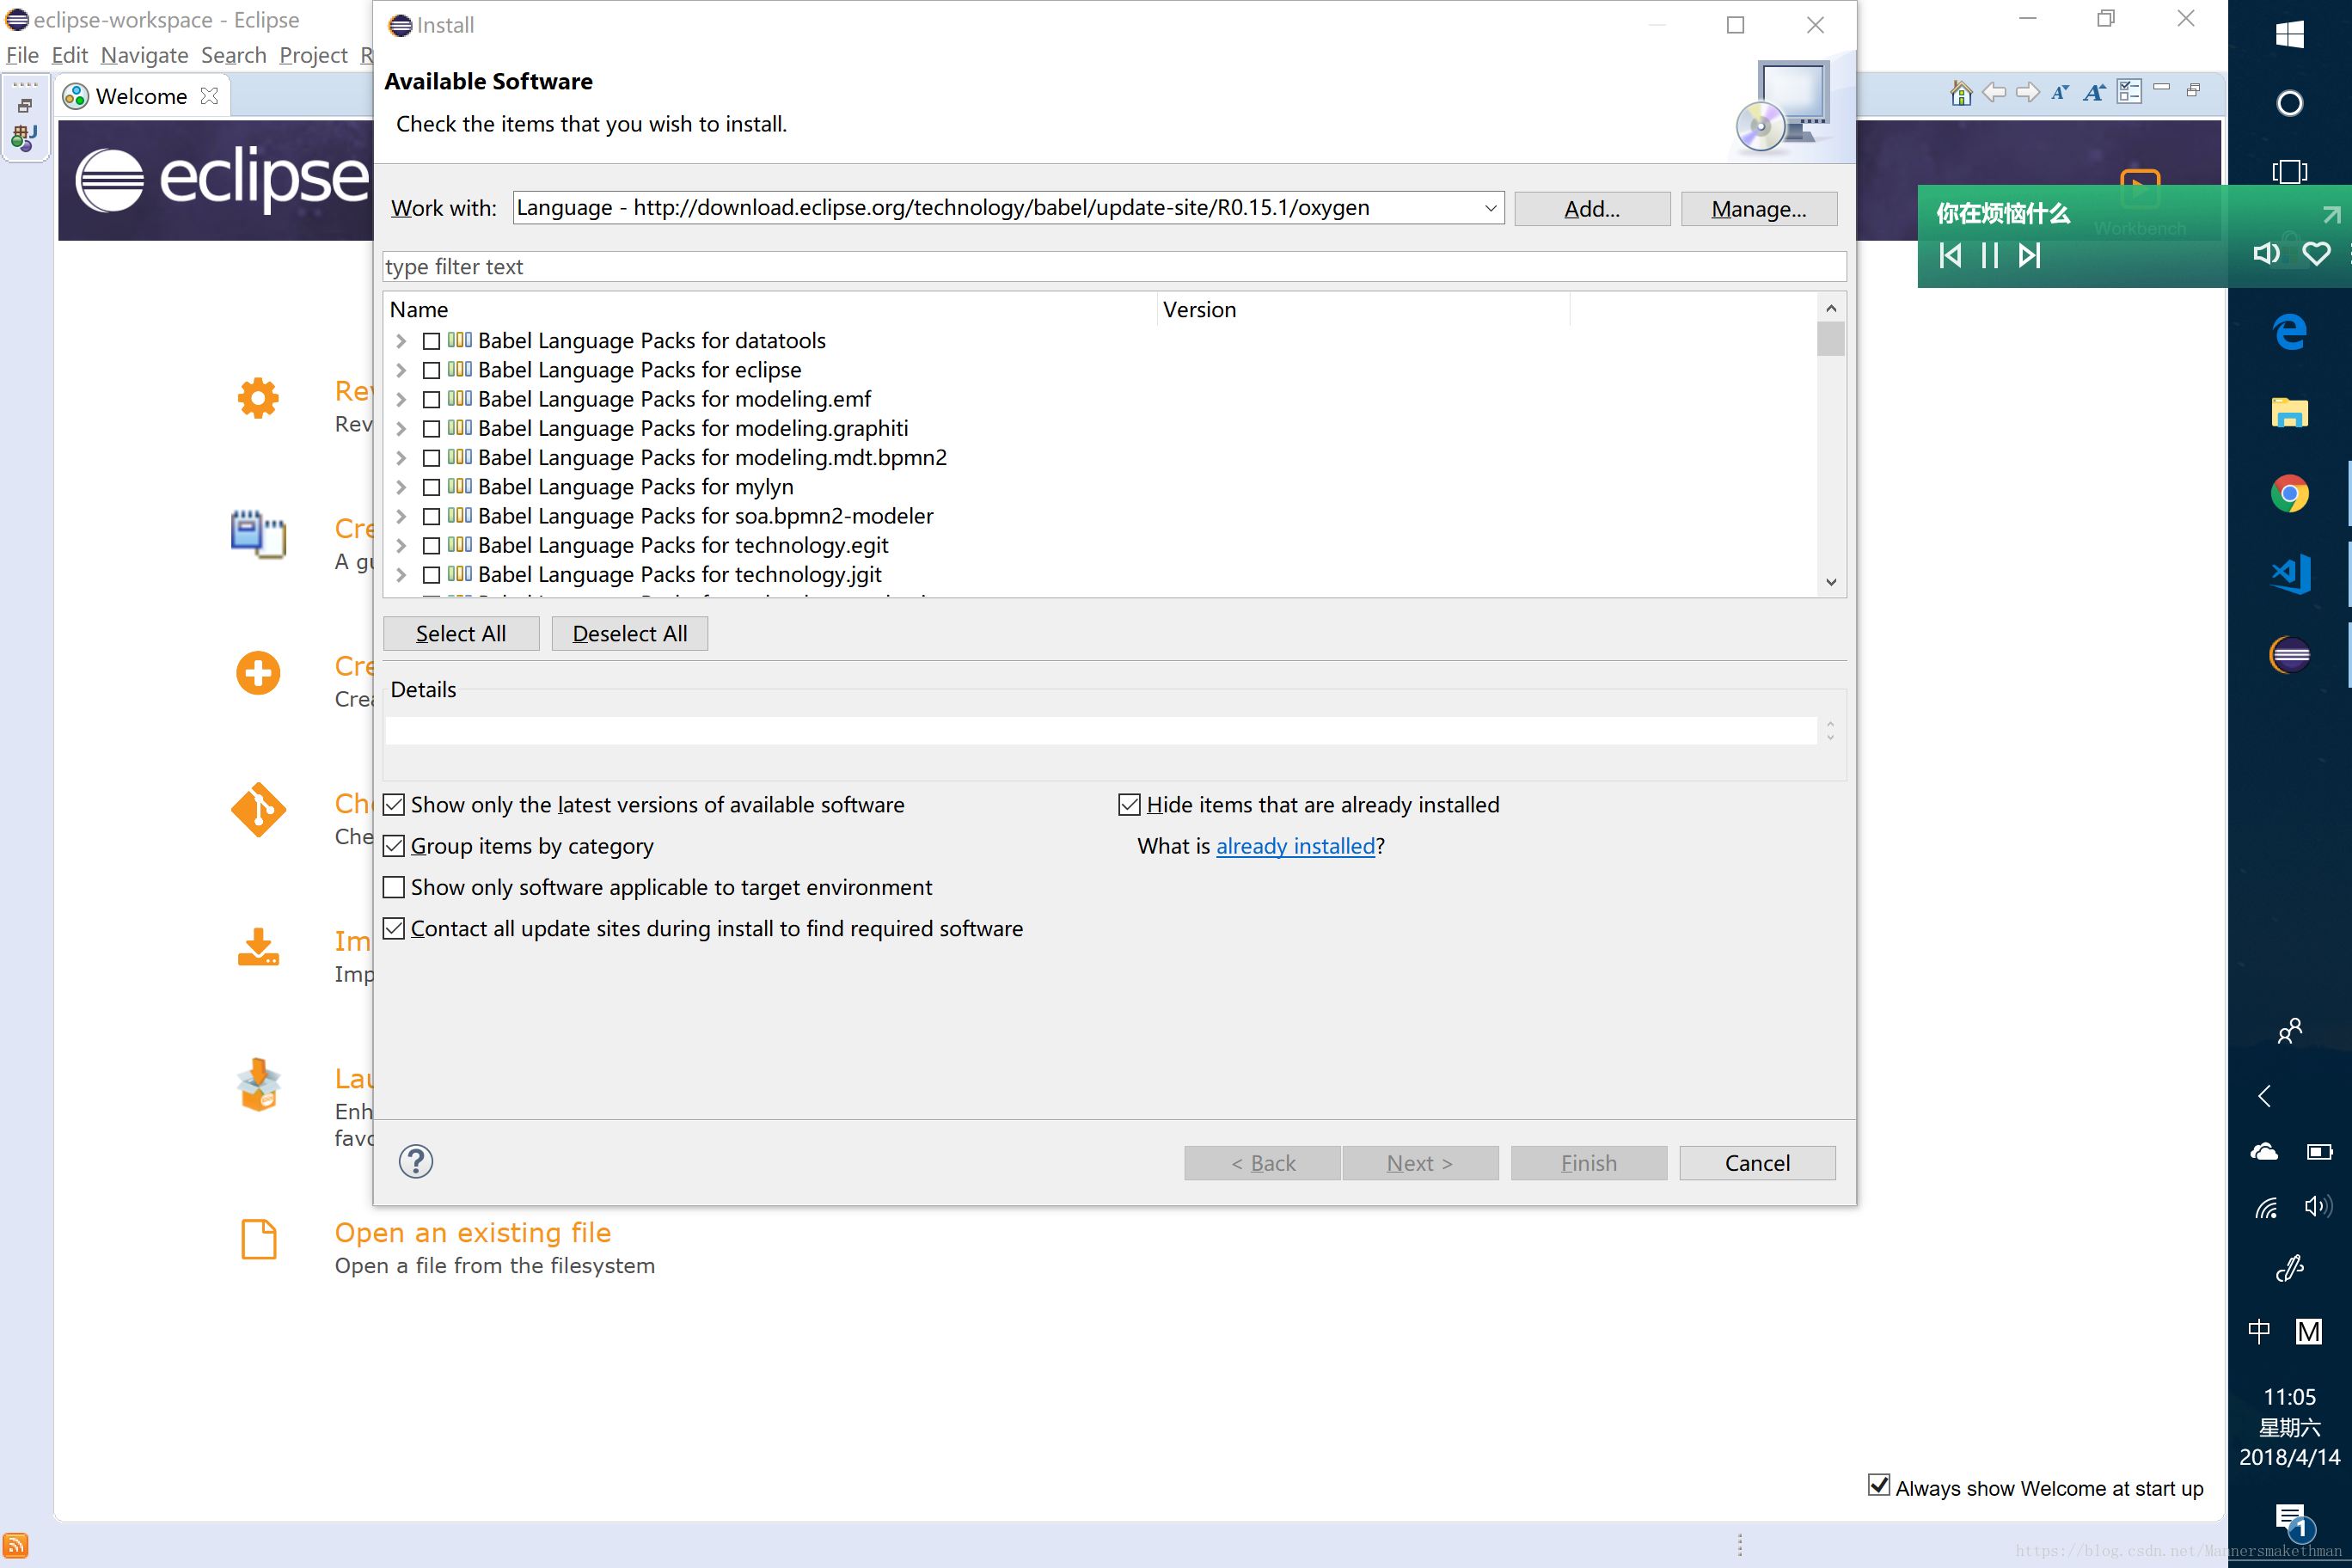Click the Open an existing file document icon
The height and width of the screenshot is (1568, 2352).
pyautogui.click(x=259, y=1239)
